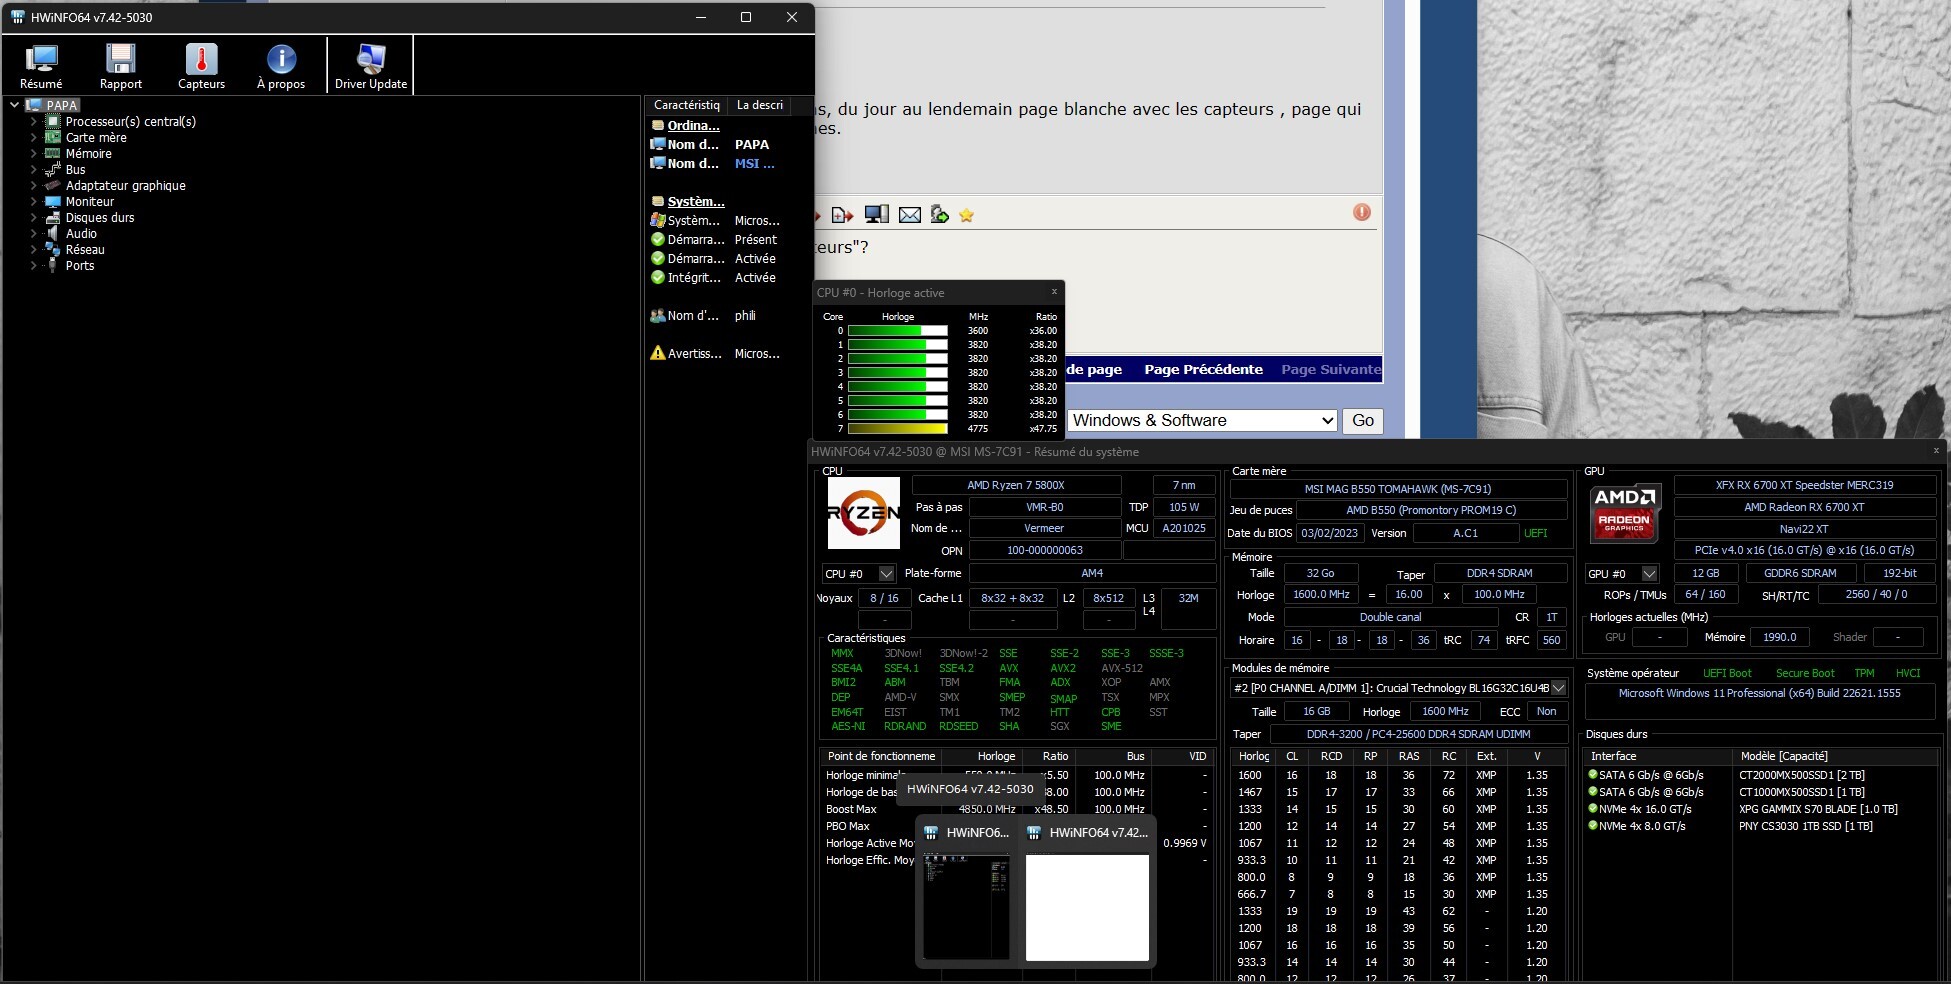Click the Boost Max row label
Image resolution: width=1951 pixels, height=984 pixels.
coord(851,809)
